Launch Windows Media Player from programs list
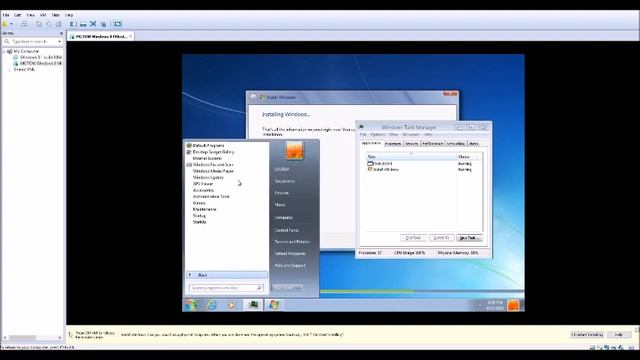This screenshot has width=640, height=360. [x=213, y=171]
